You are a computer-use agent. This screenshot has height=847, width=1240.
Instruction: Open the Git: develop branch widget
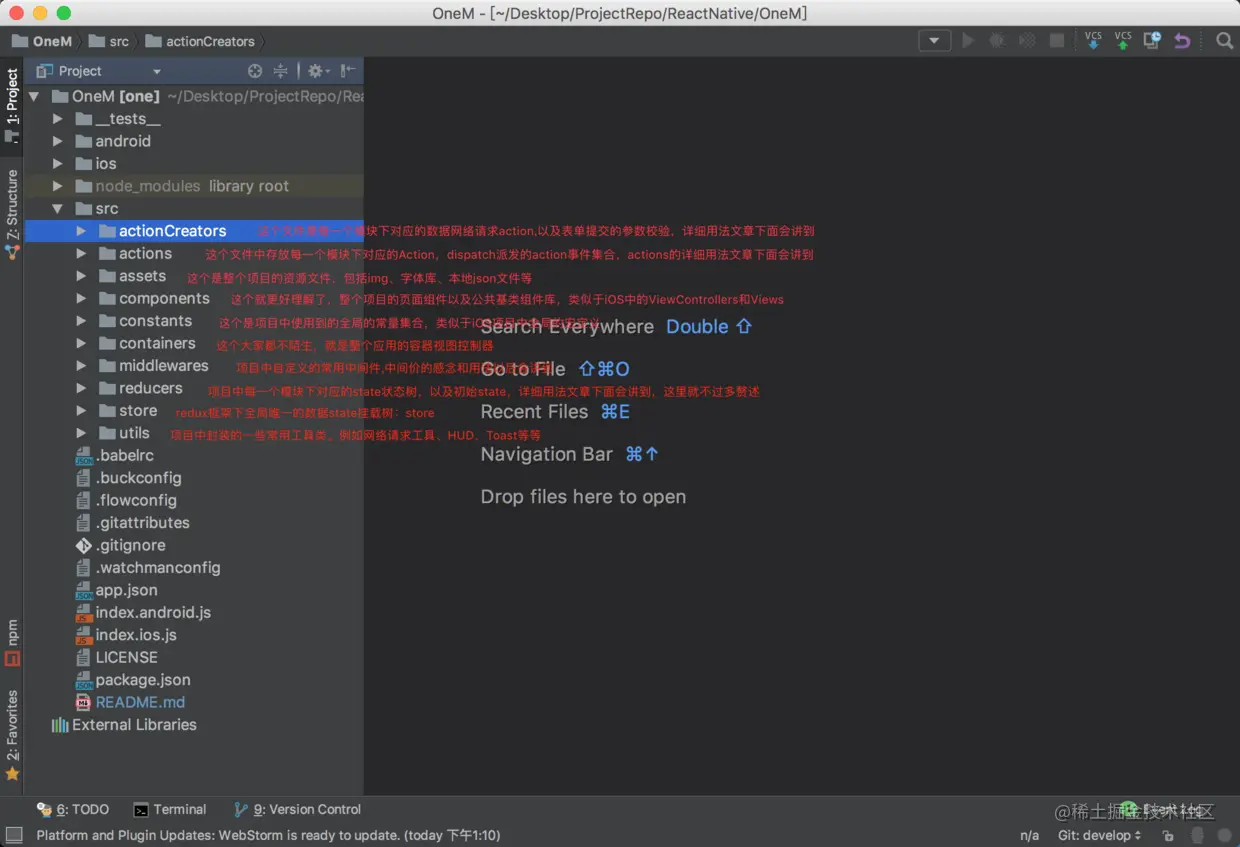1099,835
